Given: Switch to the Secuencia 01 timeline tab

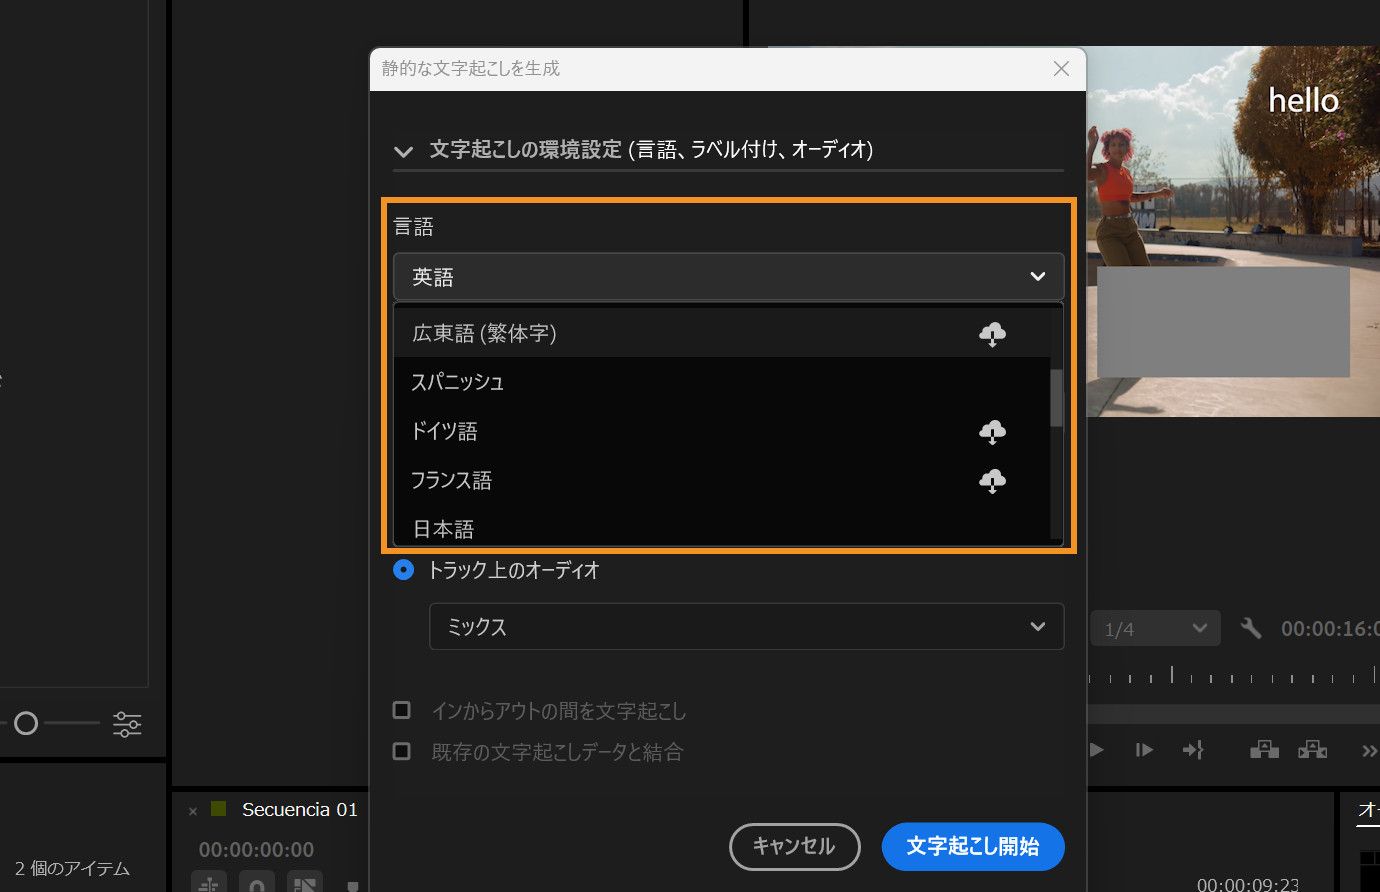Looking at the screenshot, I should [299, 809].
